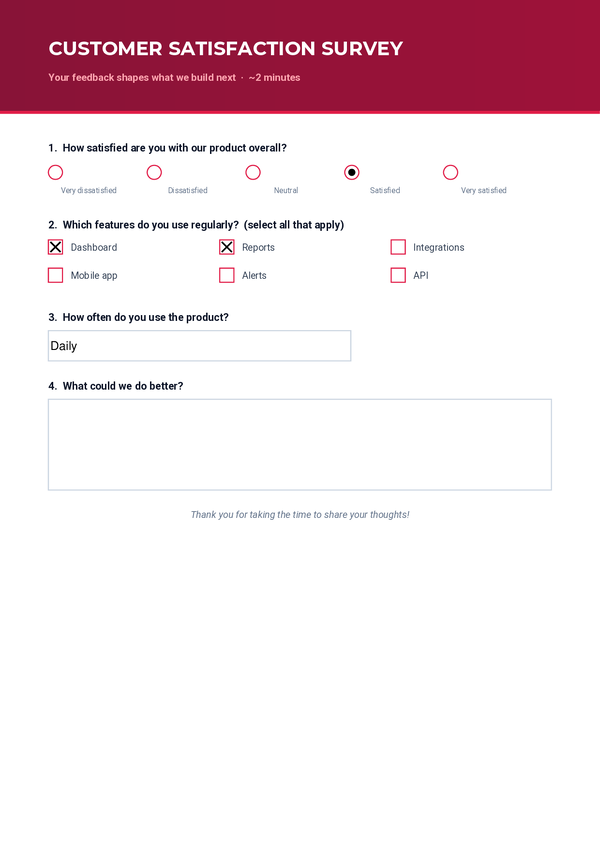Click the usage frequency field showing Daily
600x849 pixels.
[199, 345]
